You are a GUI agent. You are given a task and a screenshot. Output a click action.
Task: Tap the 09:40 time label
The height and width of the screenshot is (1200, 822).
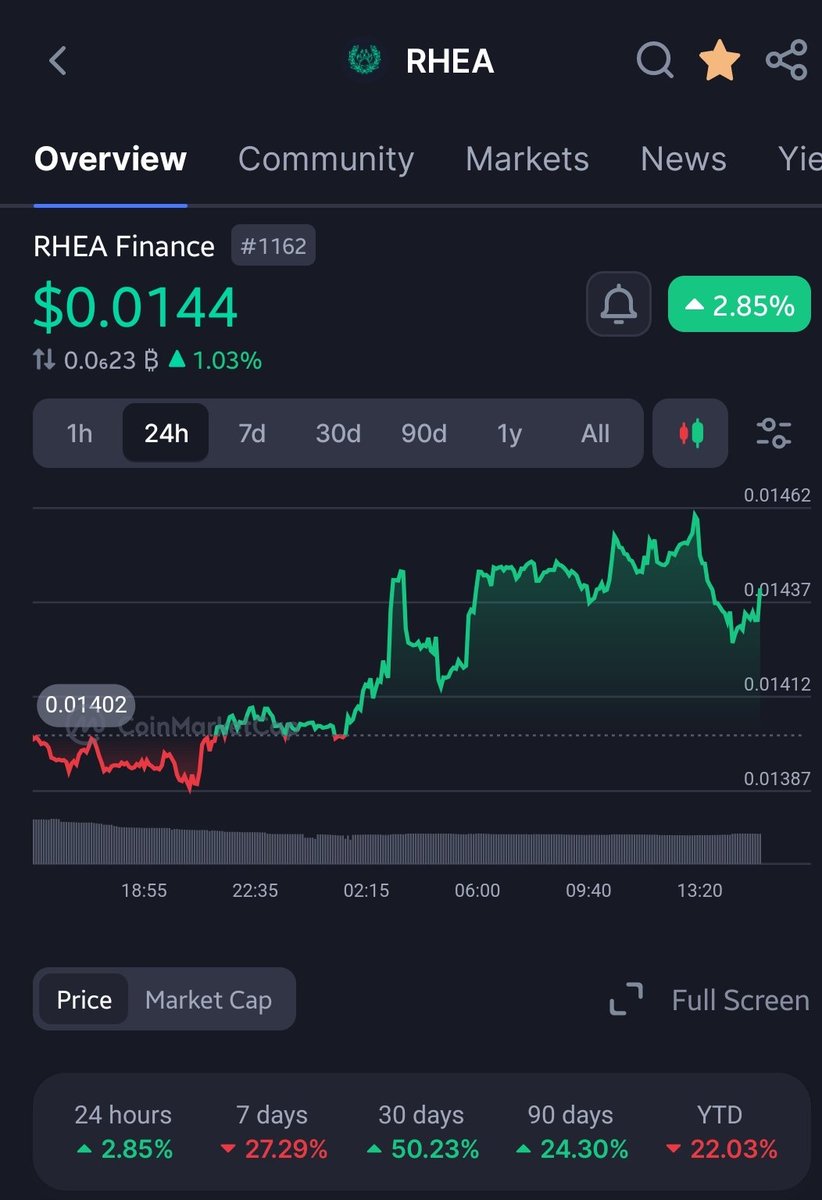(x=588, y=890)
